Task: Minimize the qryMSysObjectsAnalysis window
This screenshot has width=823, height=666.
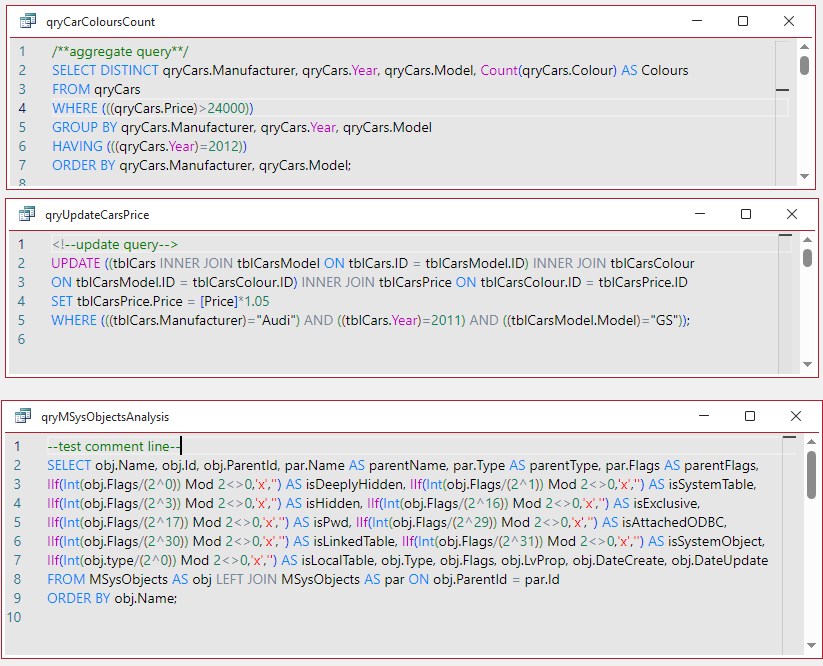Action: 704,416
